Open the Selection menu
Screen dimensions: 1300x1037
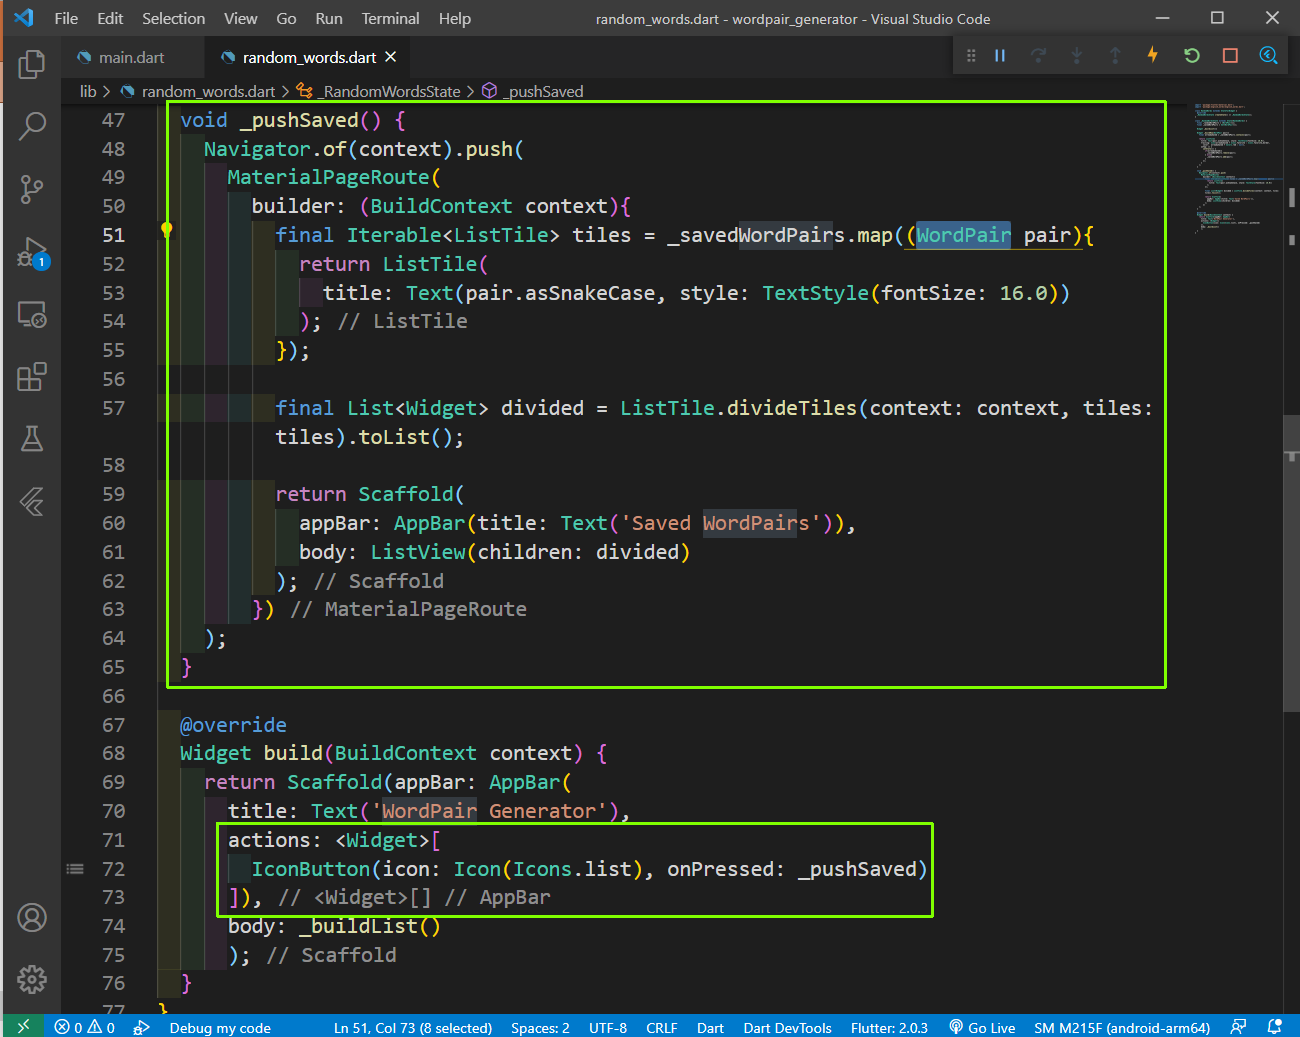coord(173,18)
